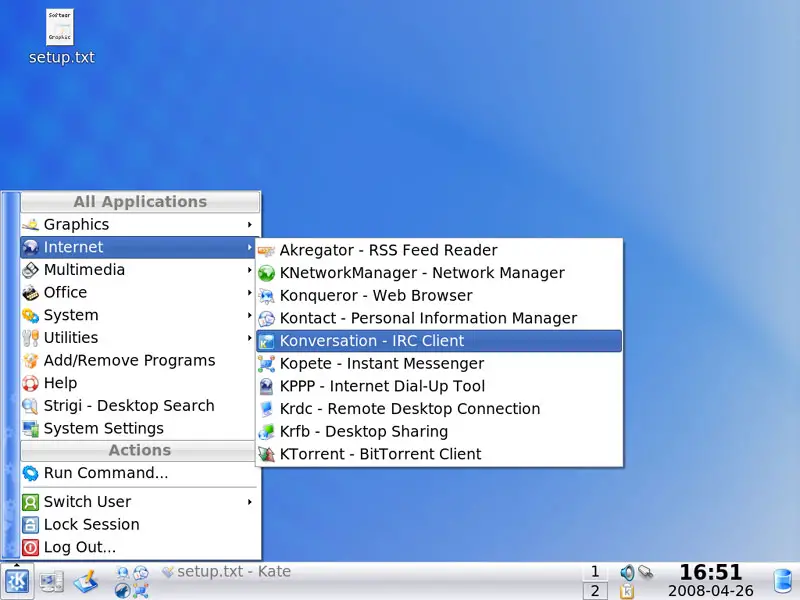Image resolution: width=800 pixels, height=600 pixels.
Task: Click the computer monitor and tower panel icon
Action: [52, 582]
